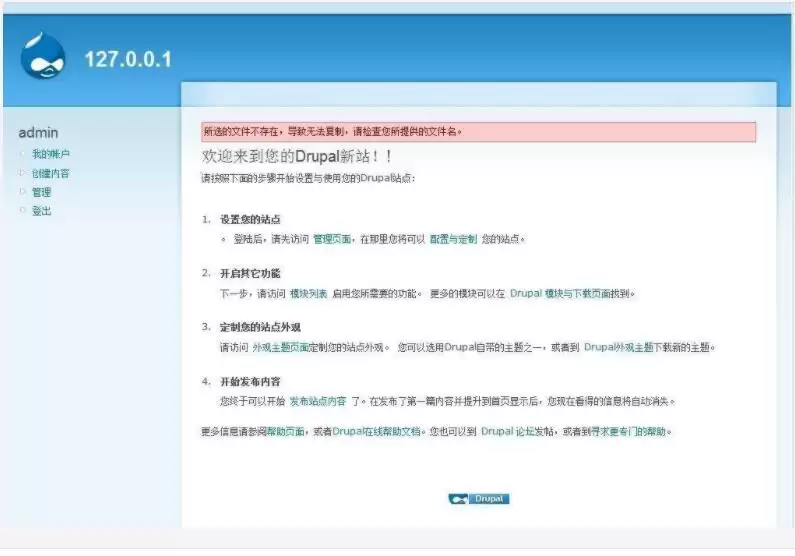Click the 开启其它功能 step heading
This screenshot has width=795, height=556.
250,274
